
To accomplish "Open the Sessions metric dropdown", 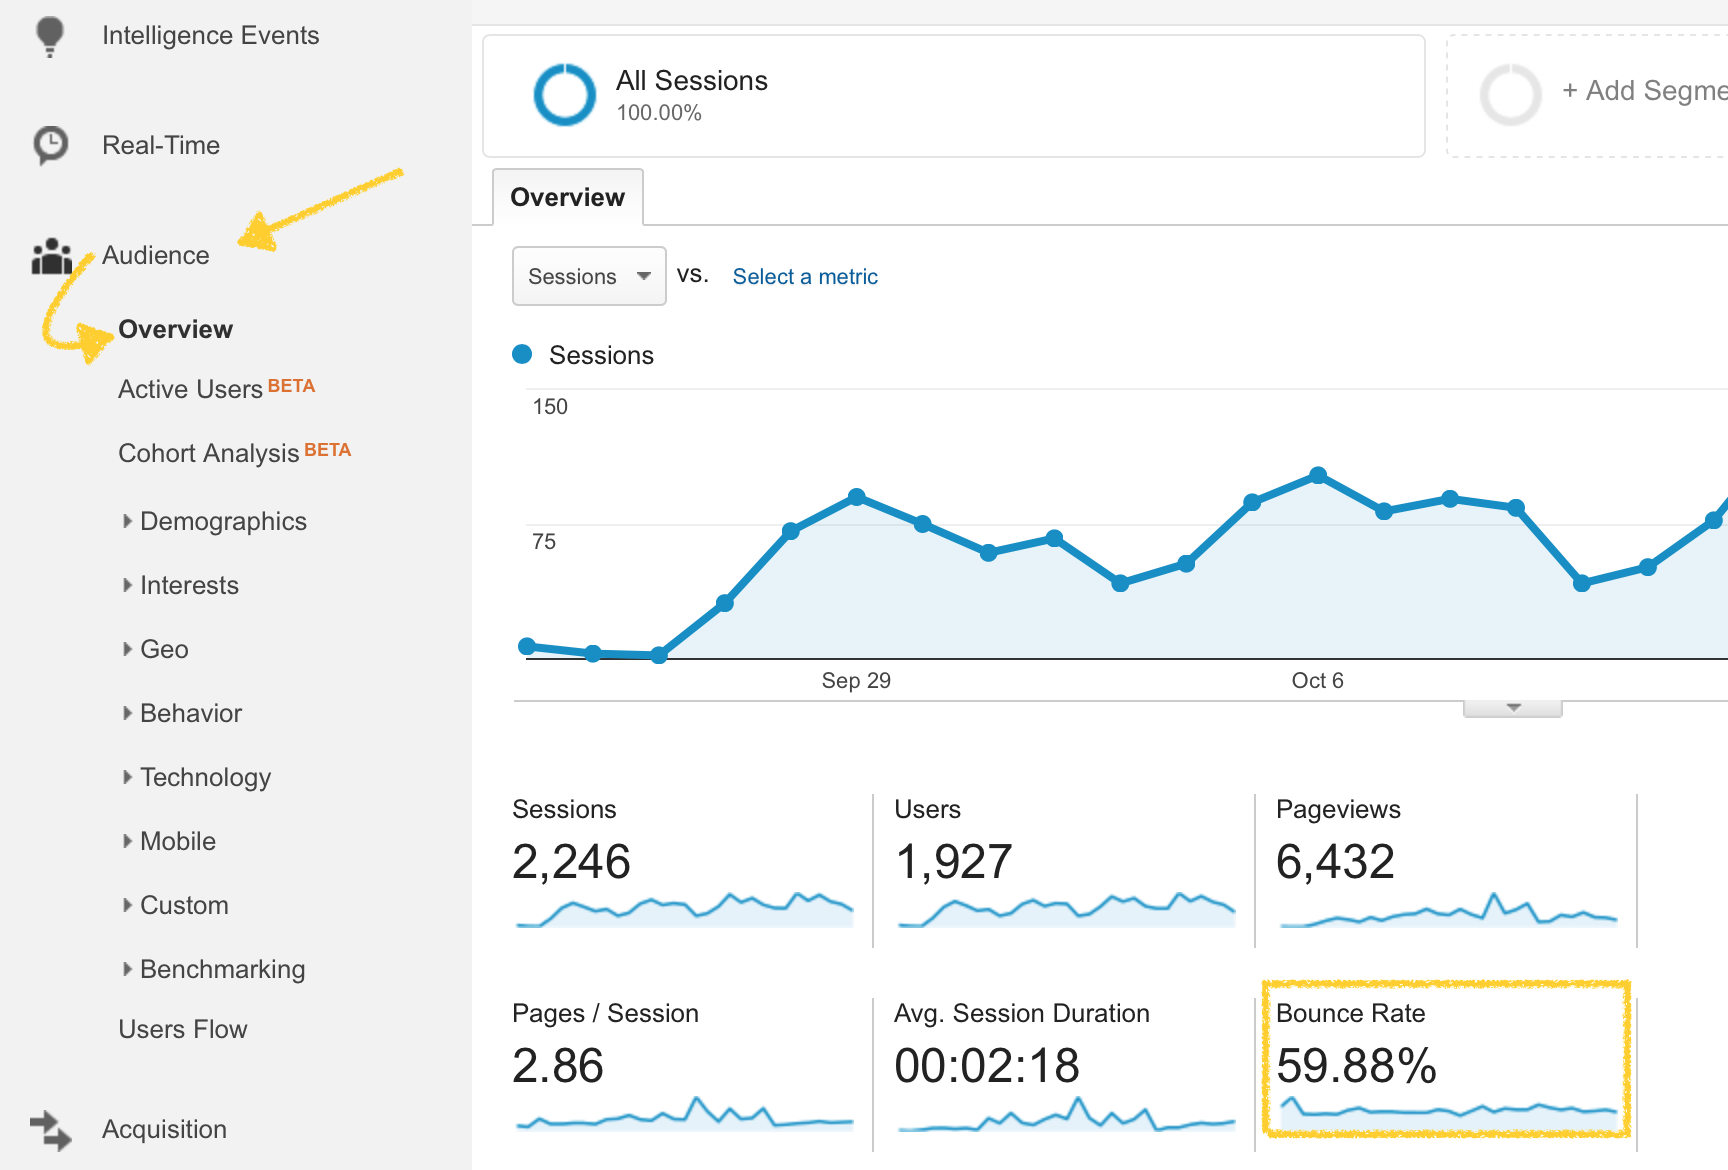I will 589,276.
